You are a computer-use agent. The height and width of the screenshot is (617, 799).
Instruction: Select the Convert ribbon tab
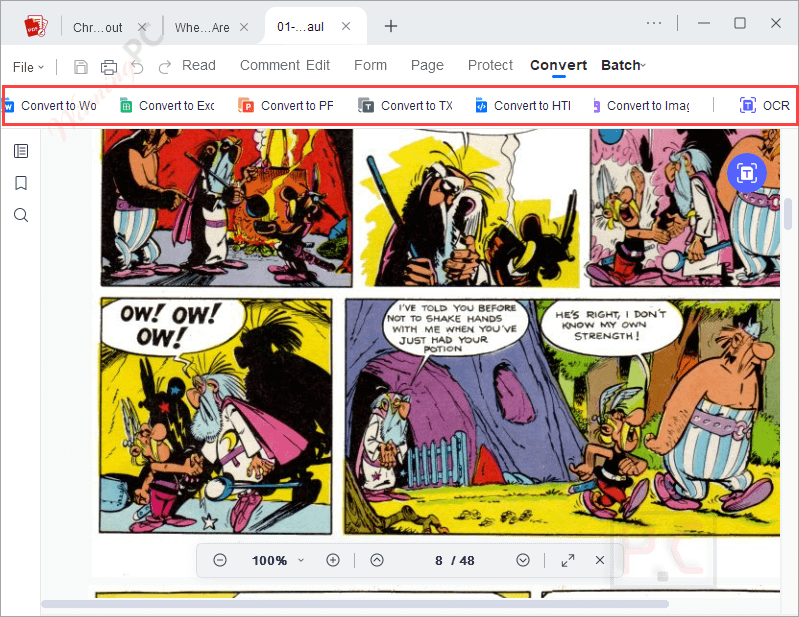558,65
